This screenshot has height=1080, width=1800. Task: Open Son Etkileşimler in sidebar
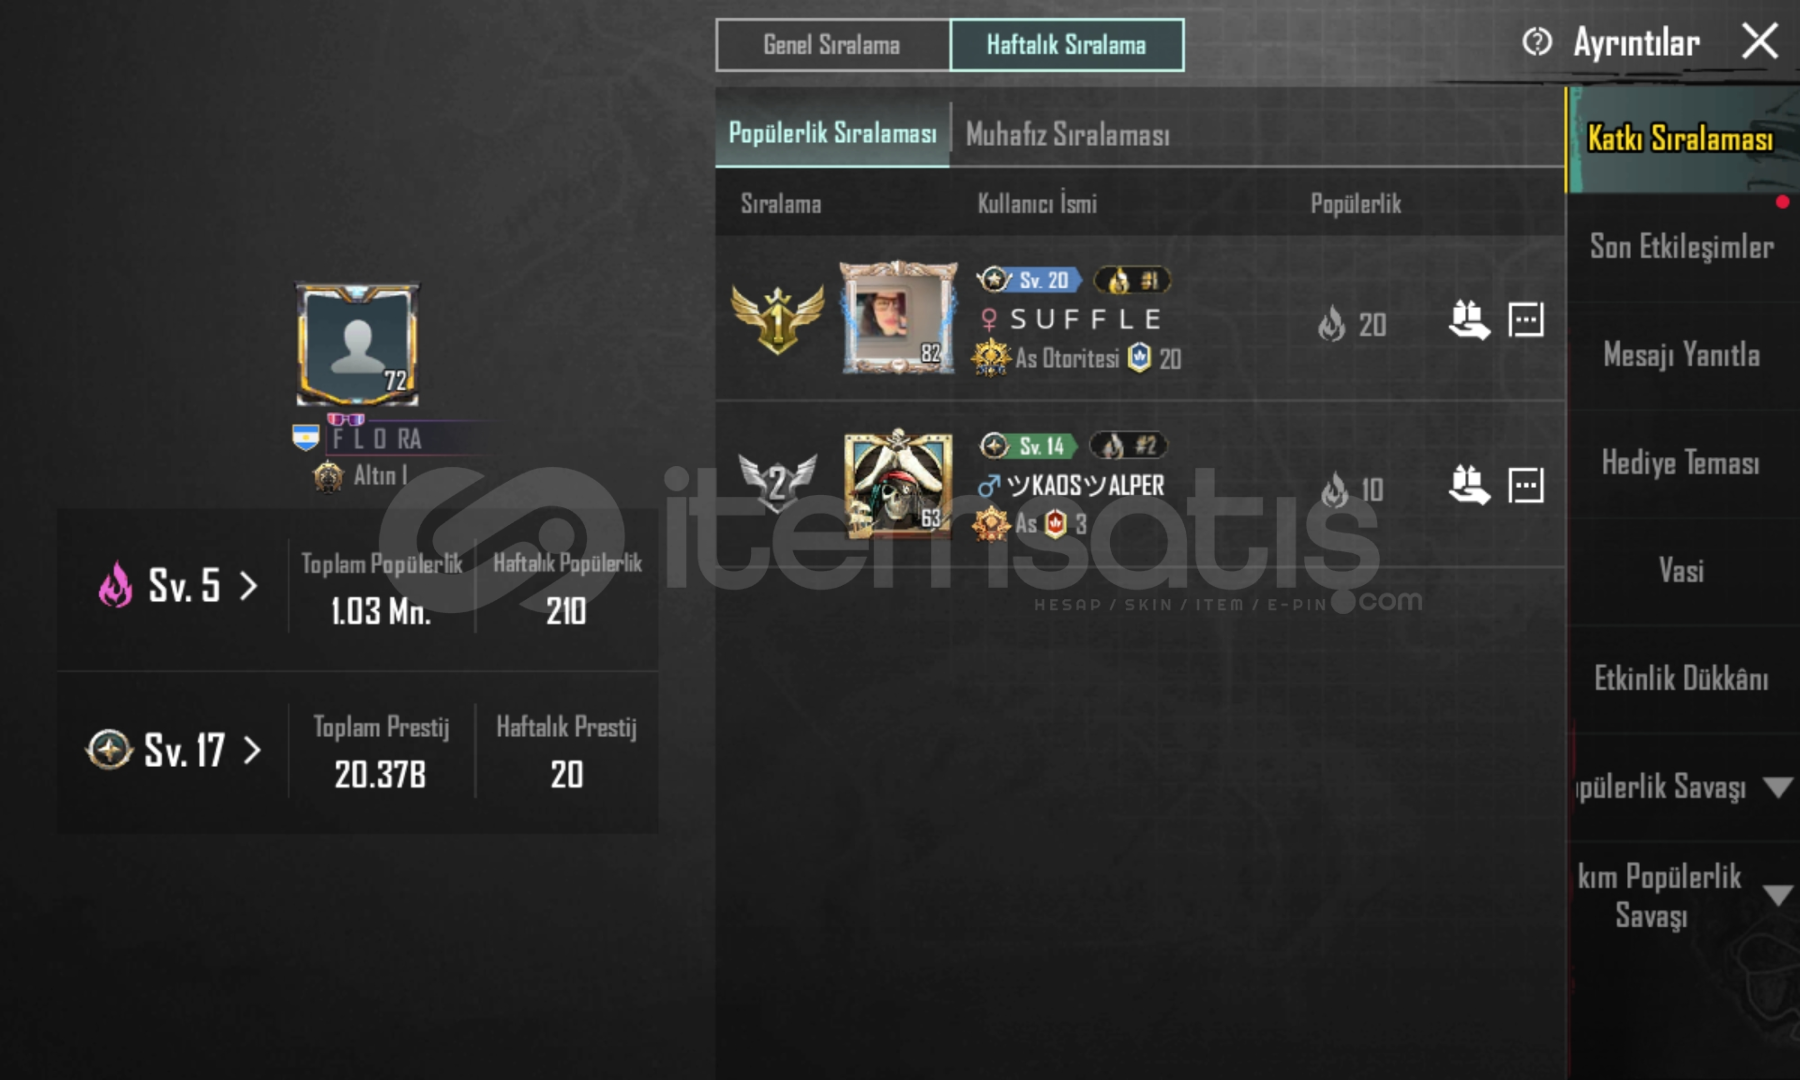point(1682,247)
